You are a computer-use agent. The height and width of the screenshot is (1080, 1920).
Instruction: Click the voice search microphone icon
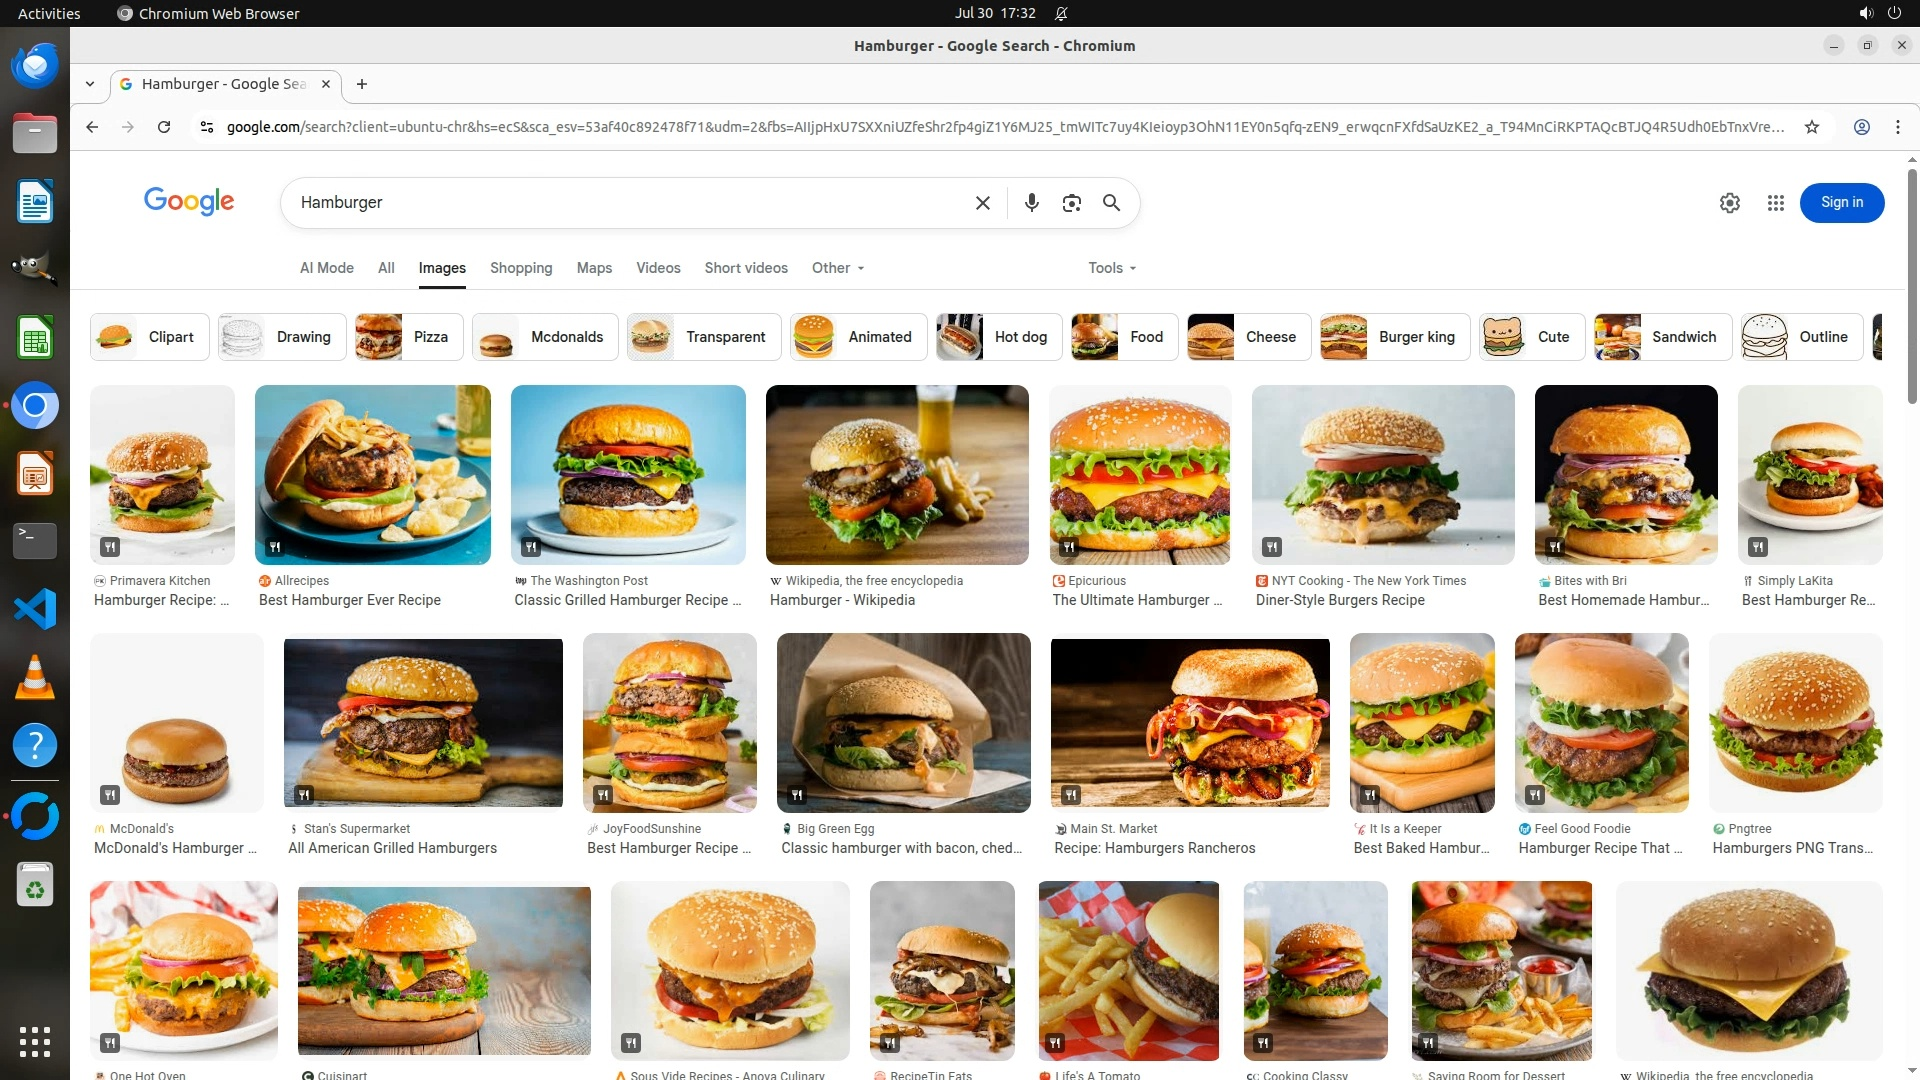tap(1031, 203)
